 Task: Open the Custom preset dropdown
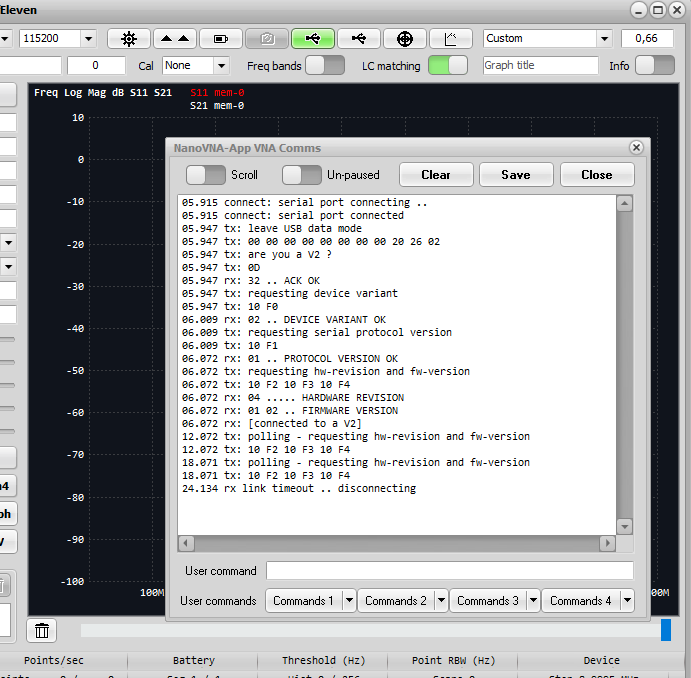point(605,39)
